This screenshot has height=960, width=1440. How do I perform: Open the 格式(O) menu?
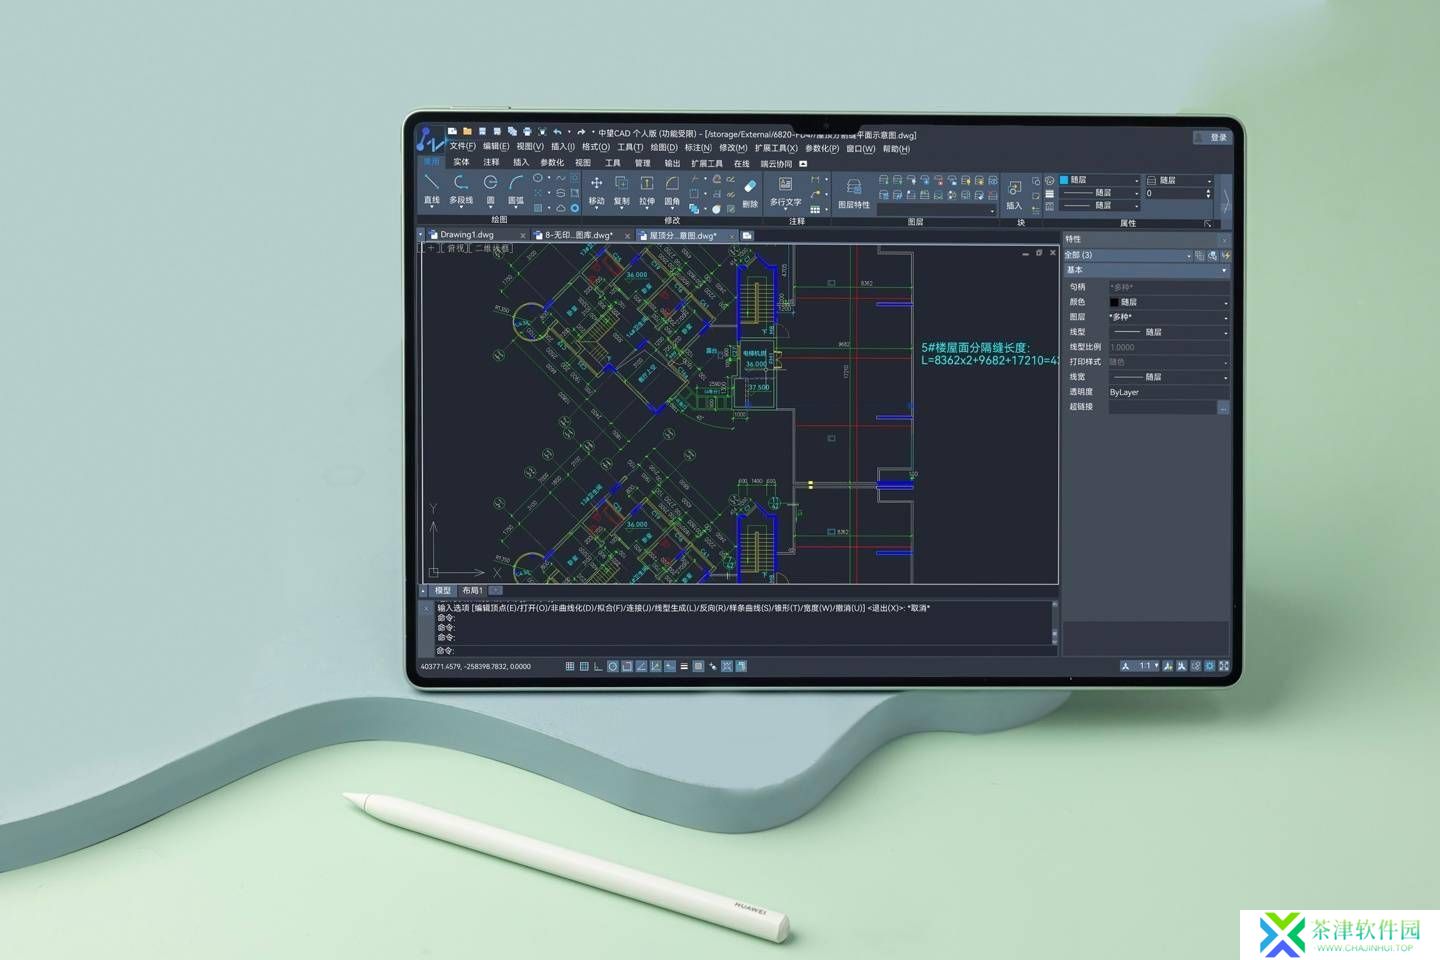596,148
